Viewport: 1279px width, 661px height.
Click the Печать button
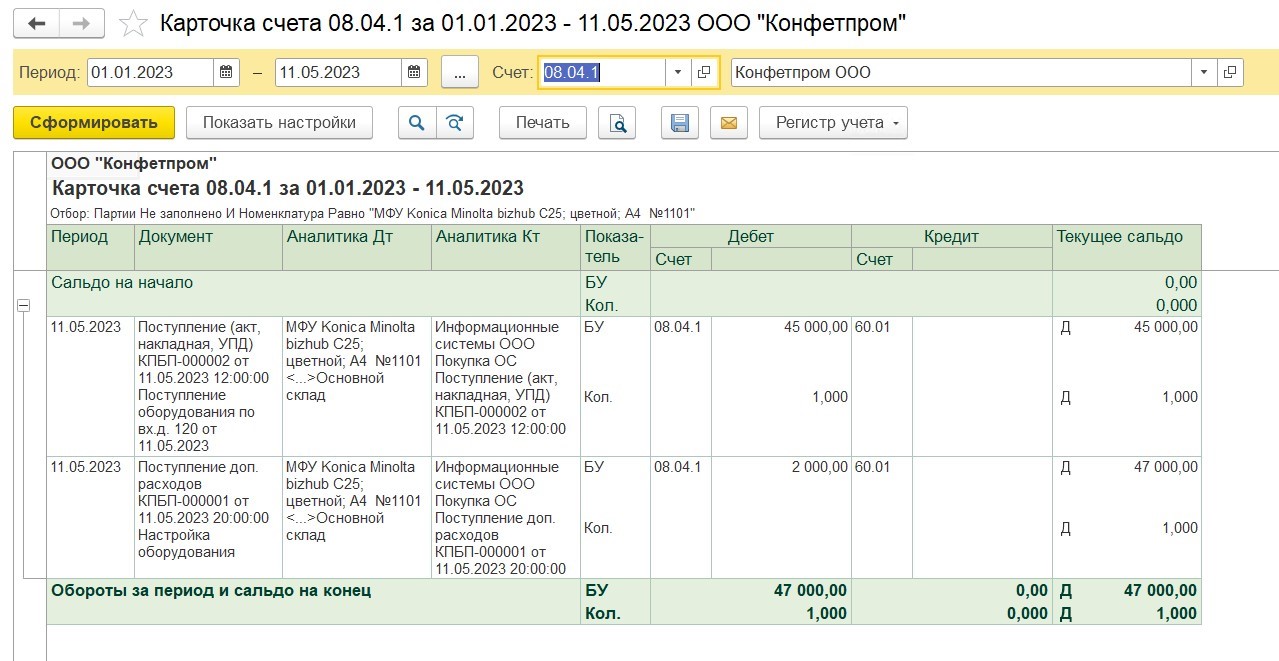pyautogui.click(x=542, y=123)
